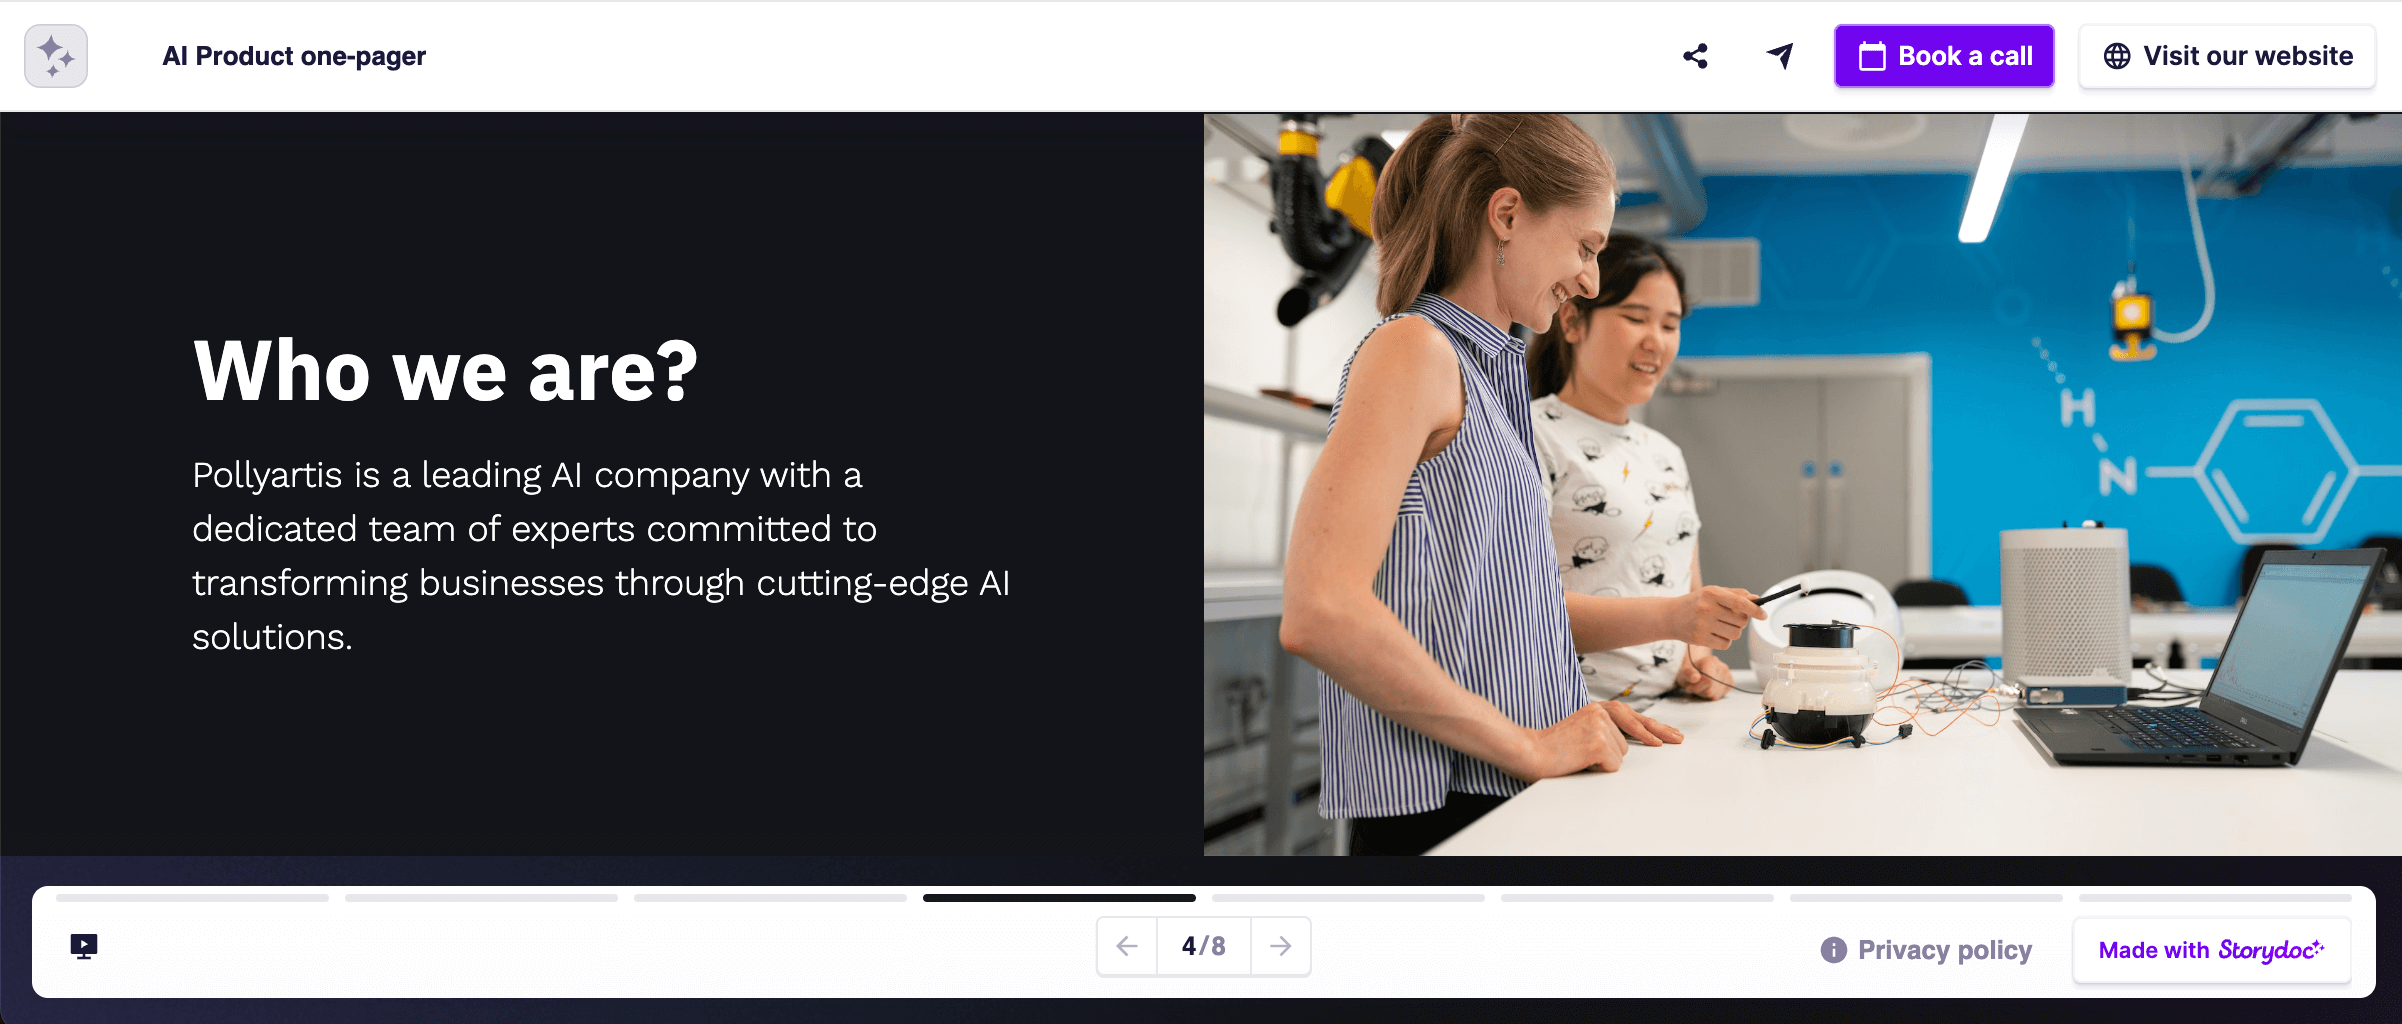Viewport: 2402px width, 1024px height.
Task: Jump to third slide progress segment
Action: pos(770,898)
